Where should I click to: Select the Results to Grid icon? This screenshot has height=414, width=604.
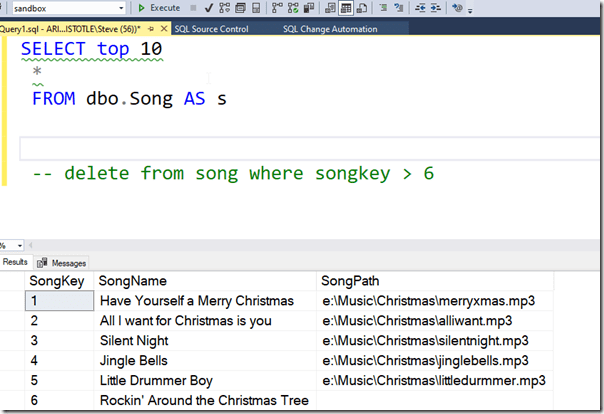[346, 8]
